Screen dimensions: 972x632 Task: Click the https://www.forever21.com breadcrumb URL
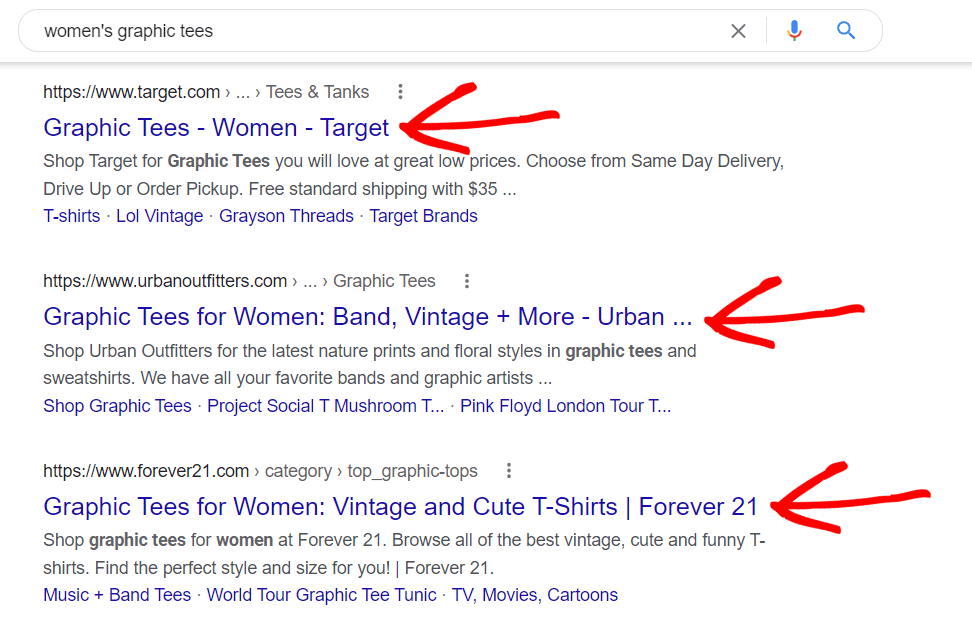(146, 471)
